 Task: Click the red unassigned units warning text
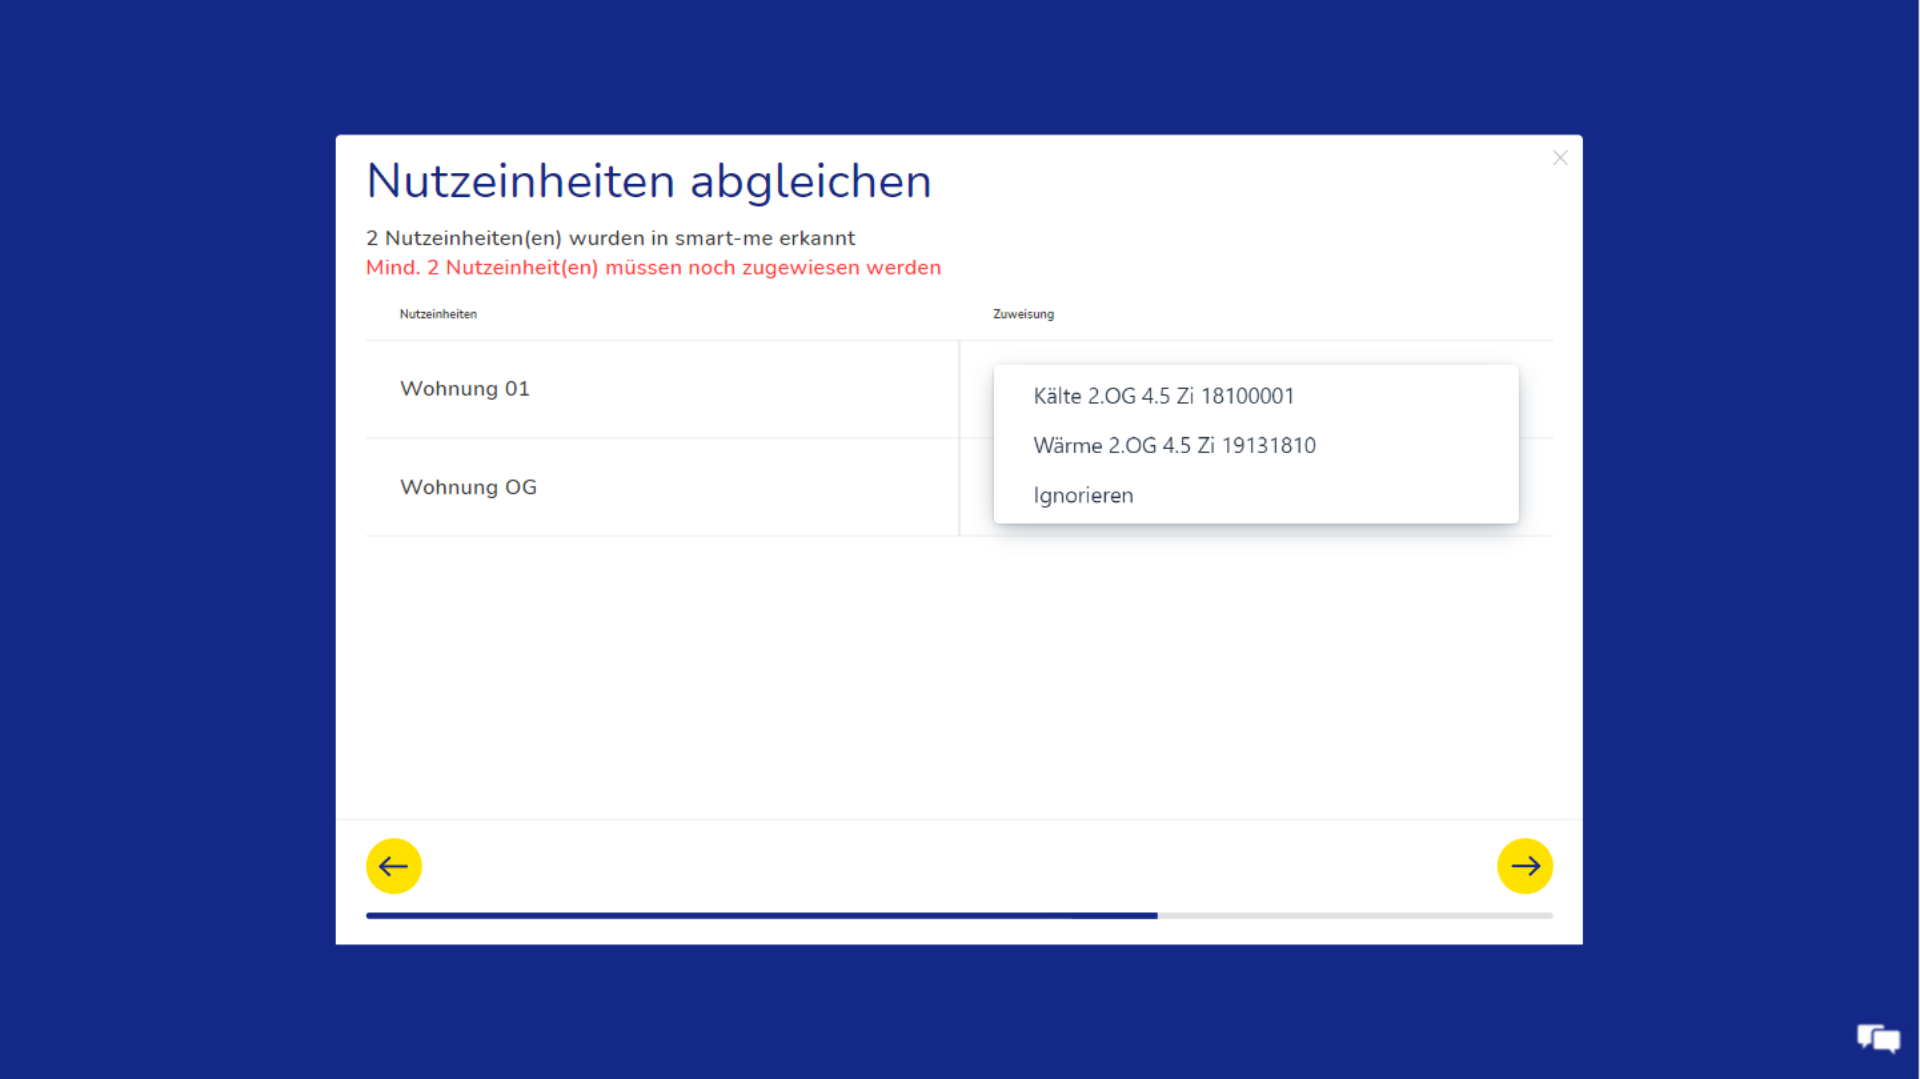pyautogui.click(x=653, y=268)
